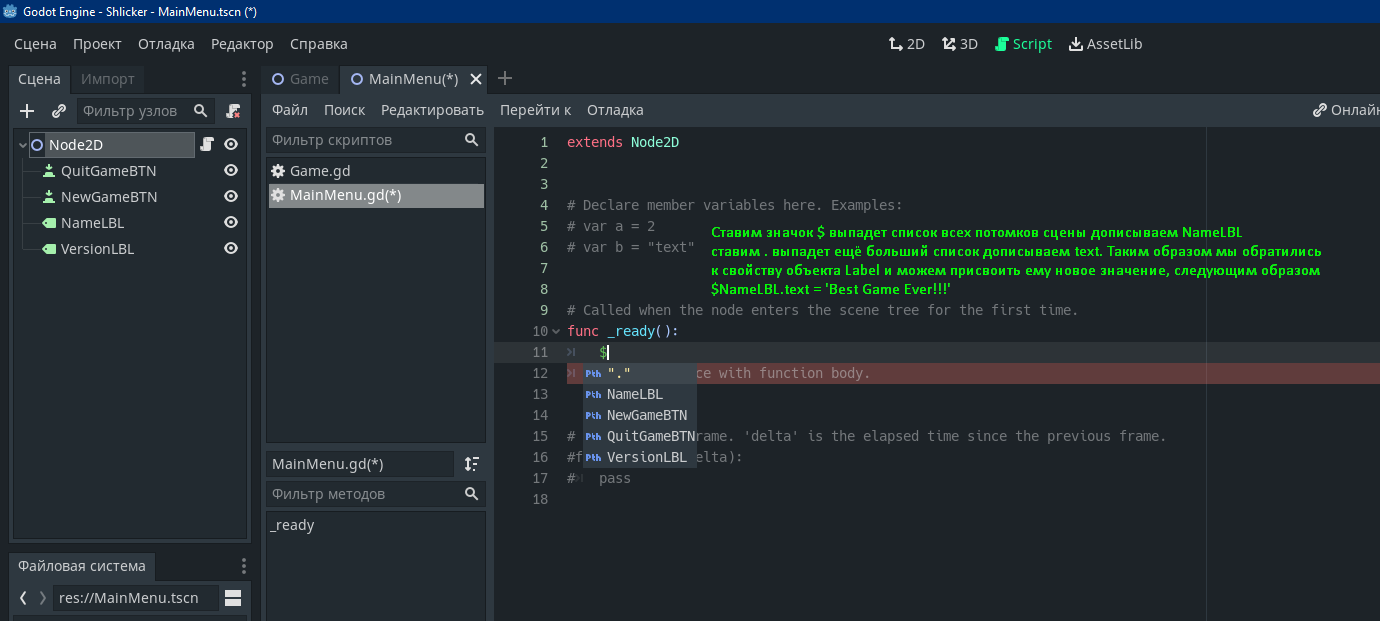Toggle alphabetical sorting of the method list
The height and width of the screenshot is (621, 1380).
pos(472,464)
